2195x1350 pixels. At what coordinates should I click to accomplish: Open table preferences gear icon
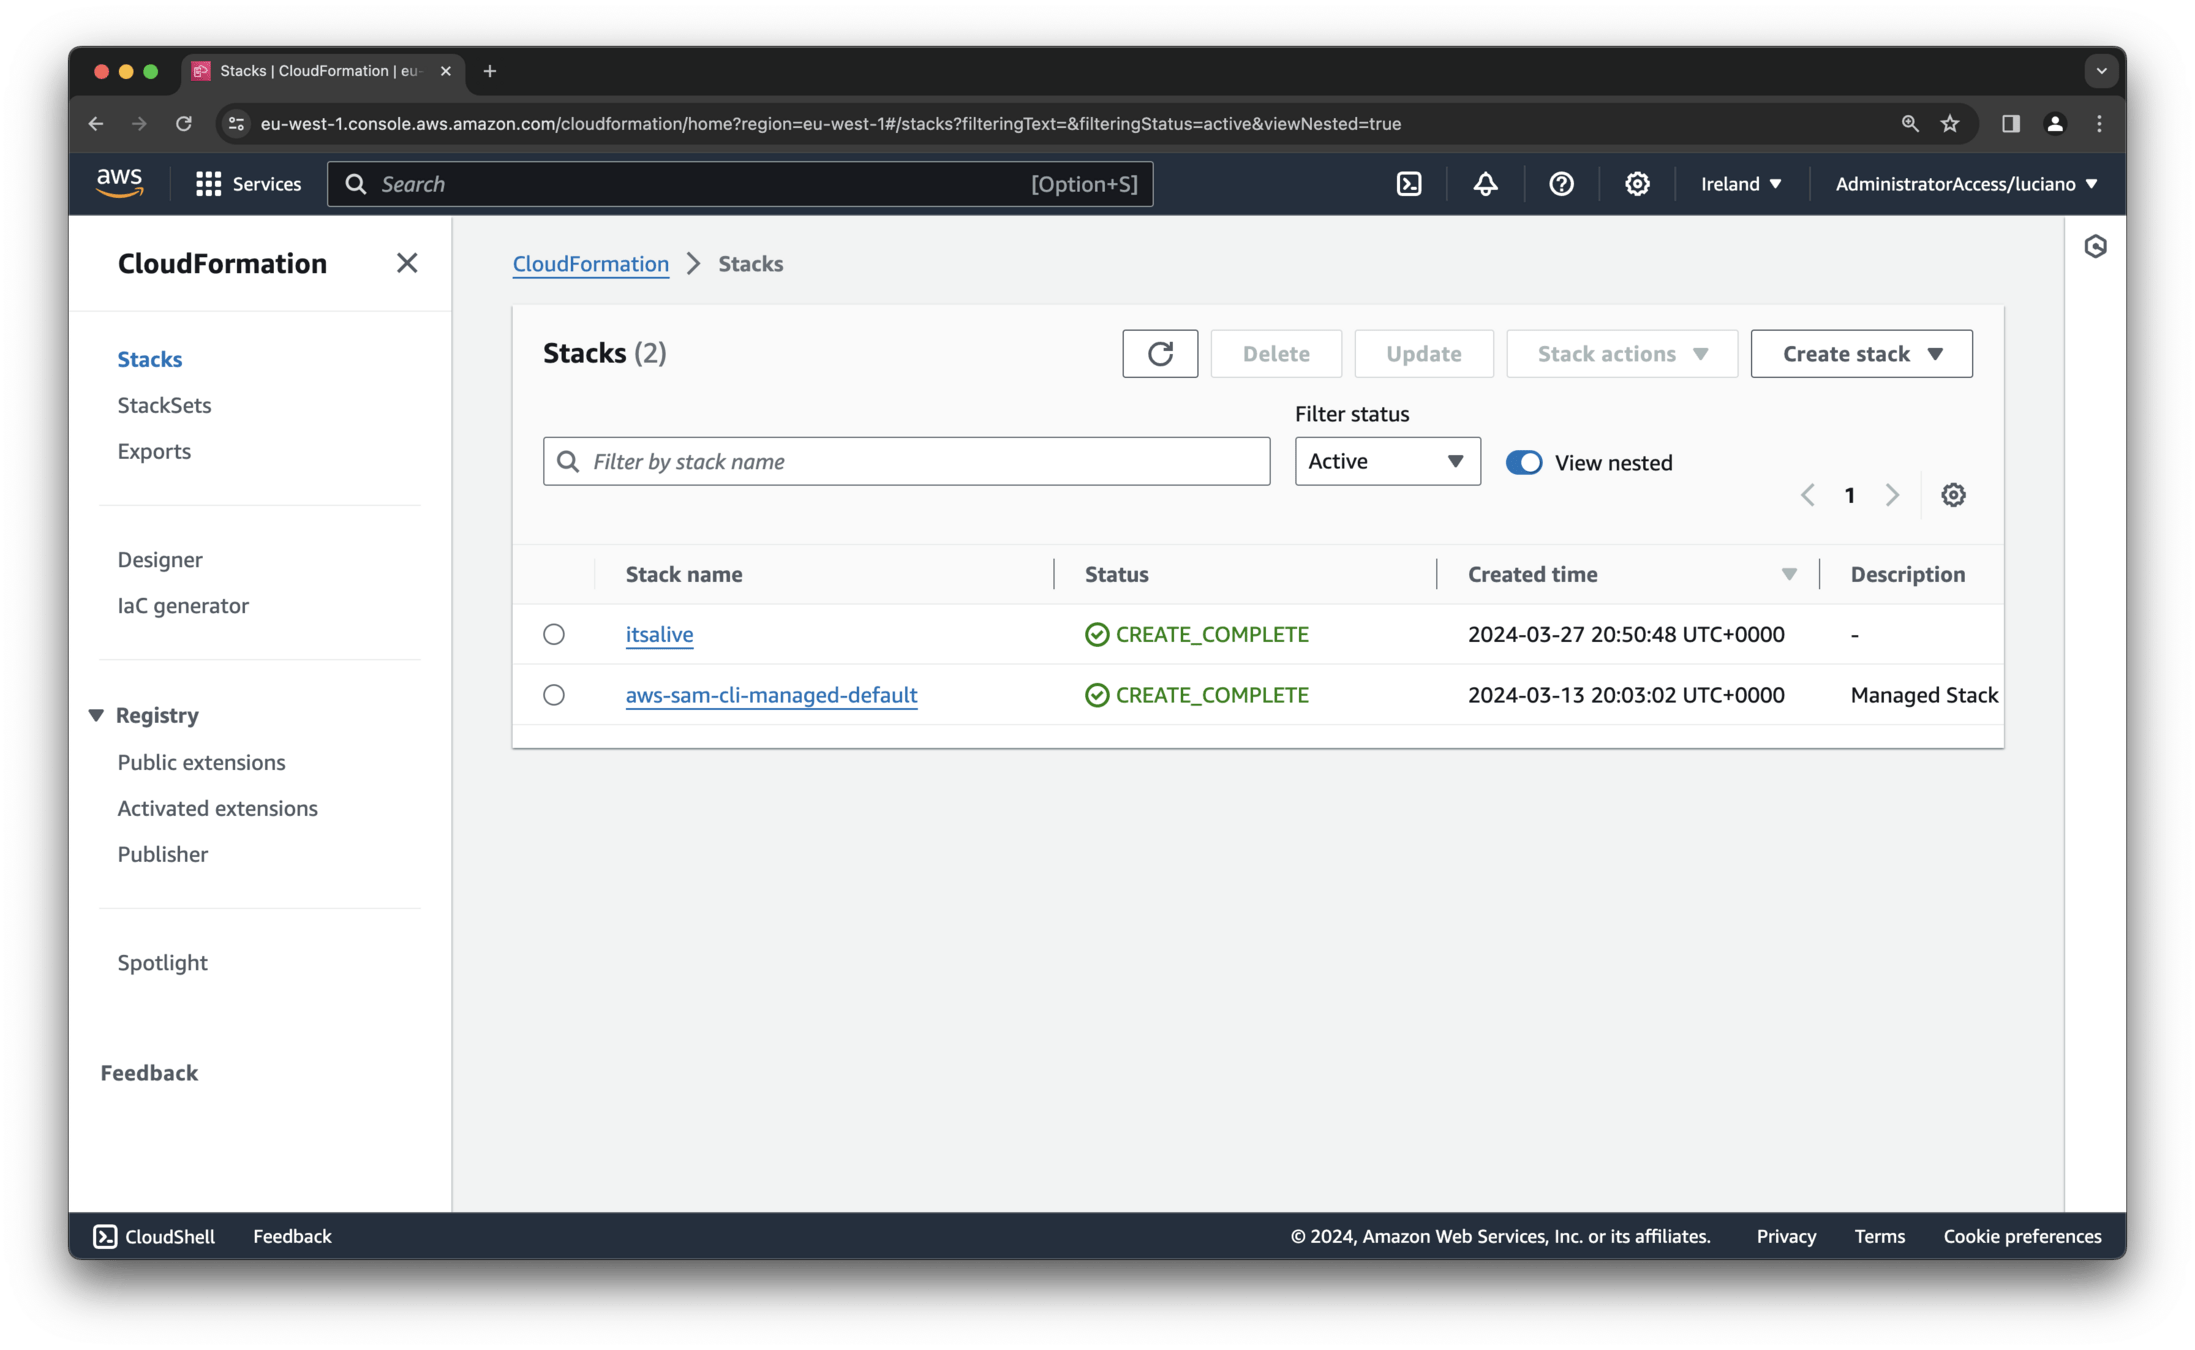1953,495
